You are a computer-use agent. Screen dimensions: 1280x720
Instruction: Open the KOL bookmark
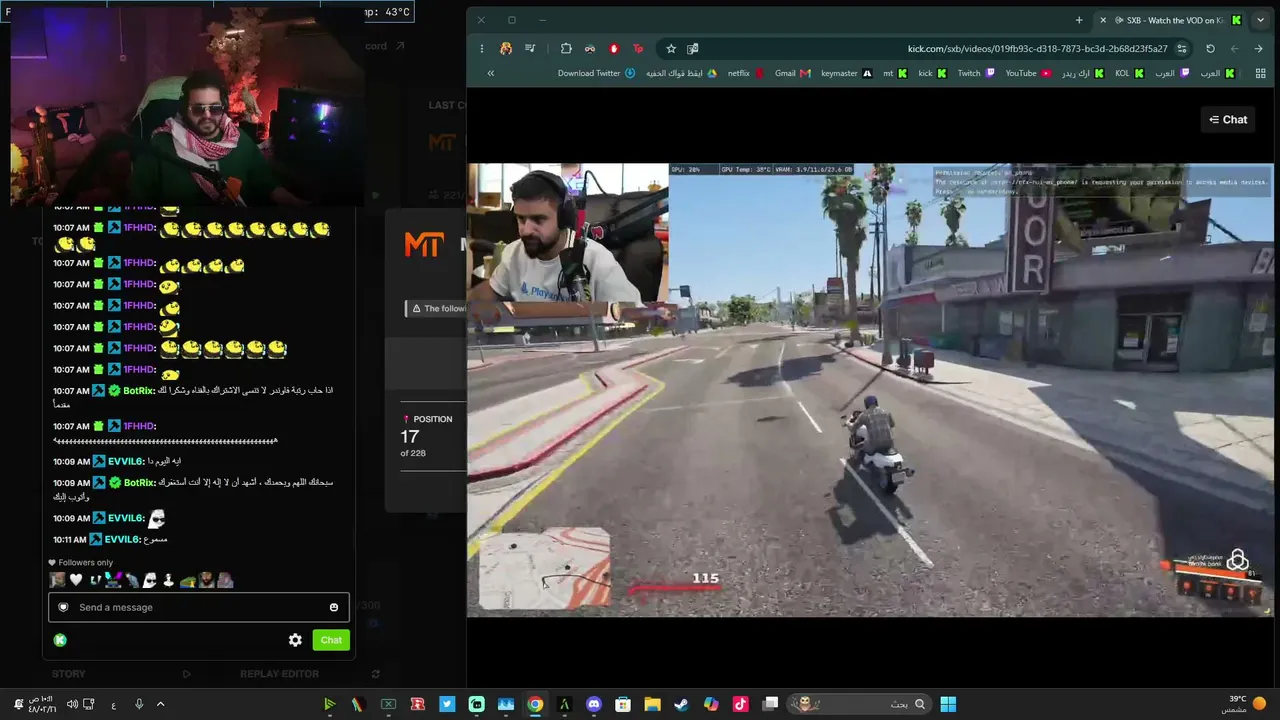[1129, 73]
